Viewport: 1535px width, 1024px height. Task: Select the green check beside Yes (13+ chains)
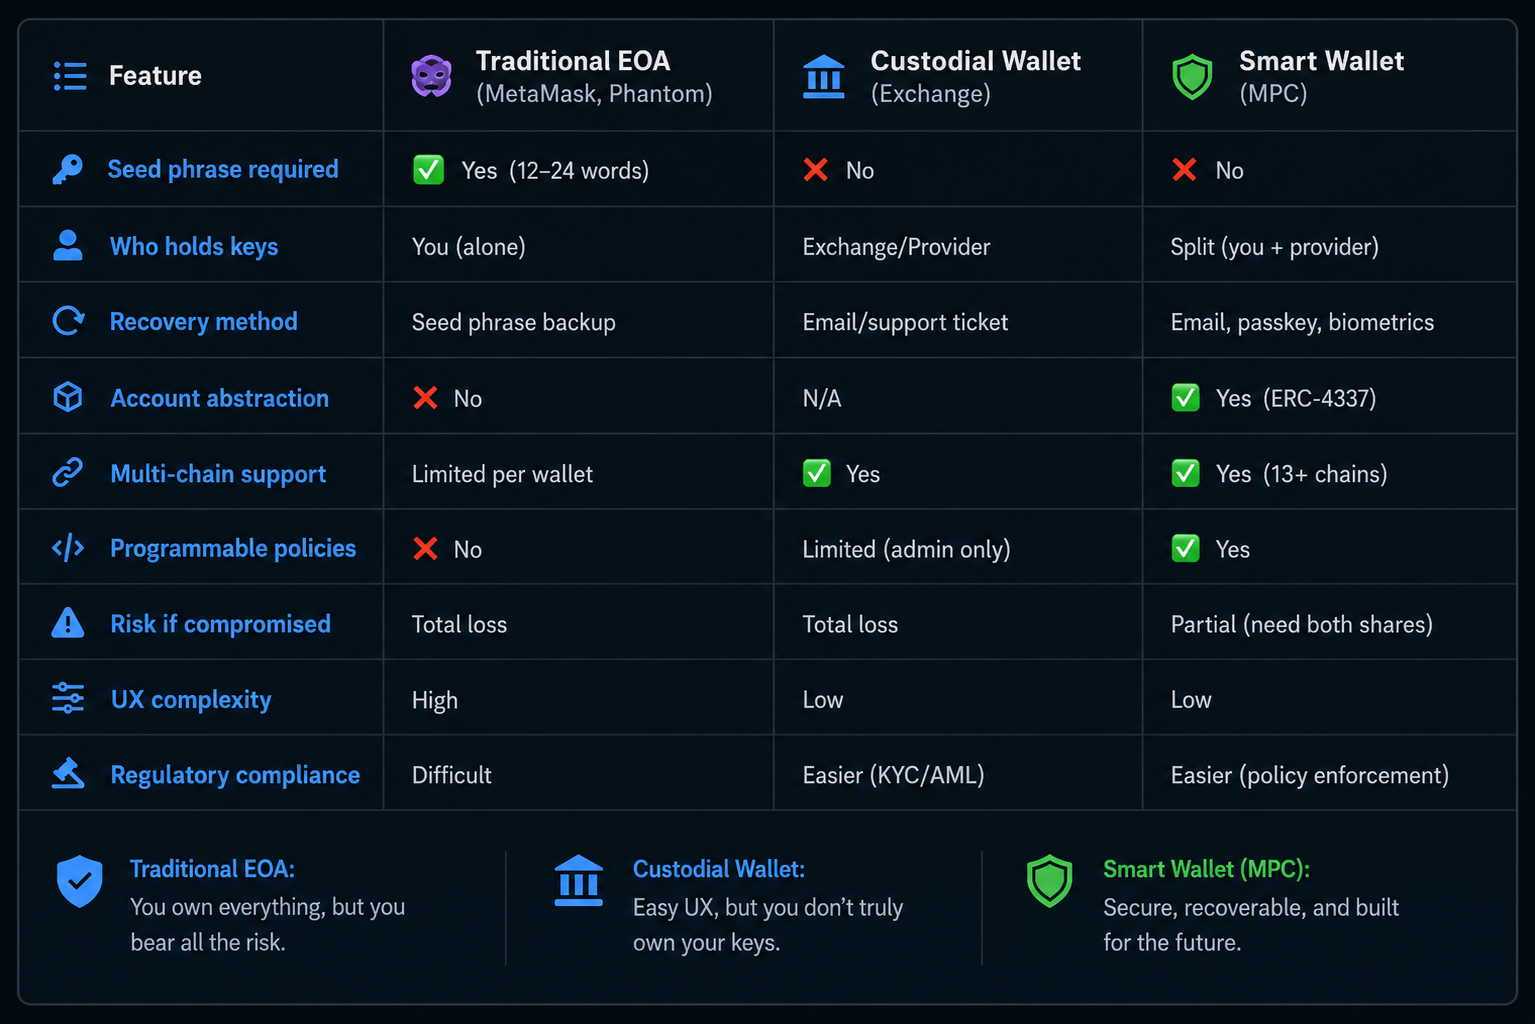1186,473
